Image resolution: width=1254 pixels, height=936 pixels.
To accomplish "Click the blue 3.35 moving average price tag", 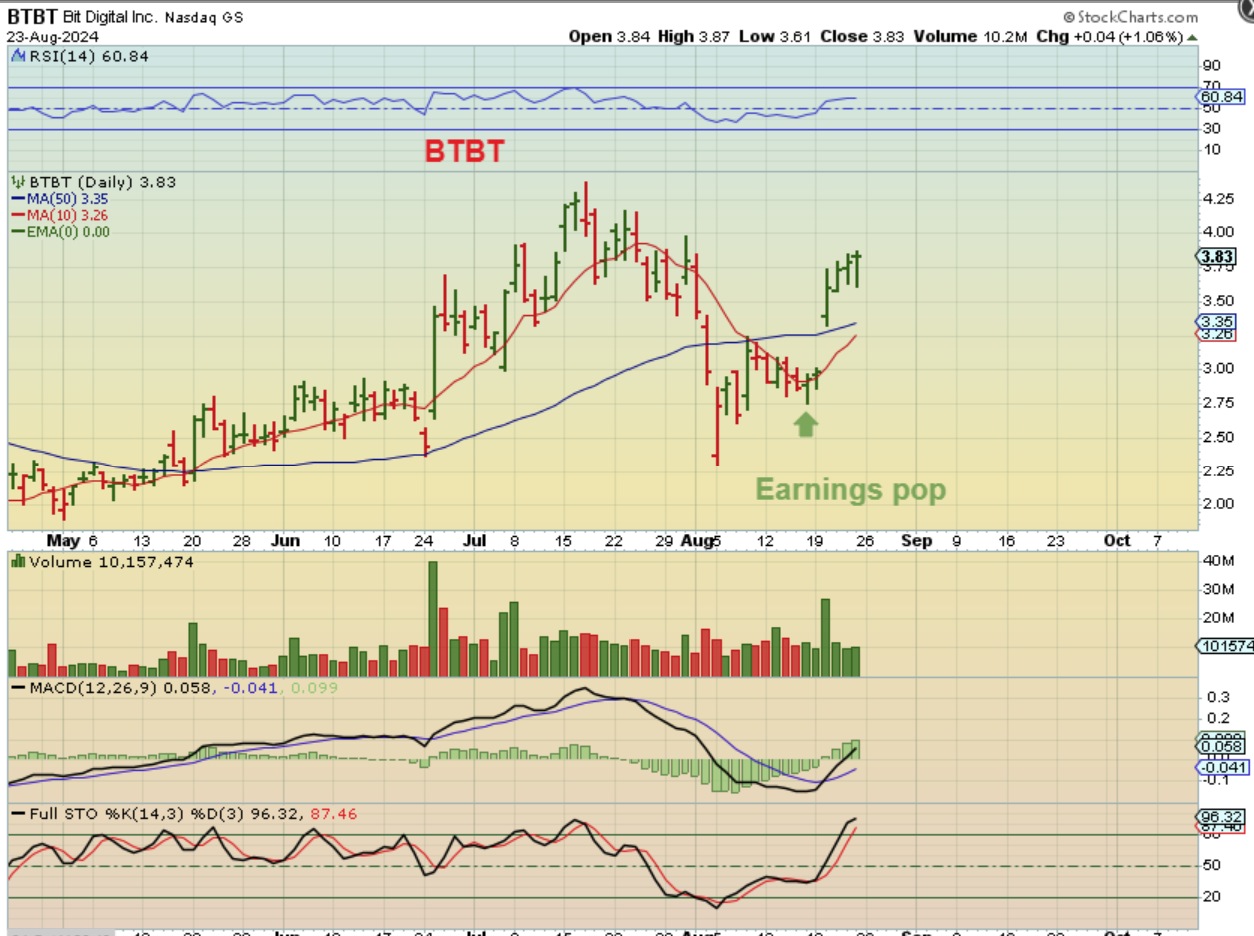I will (x=1219, y=322).
